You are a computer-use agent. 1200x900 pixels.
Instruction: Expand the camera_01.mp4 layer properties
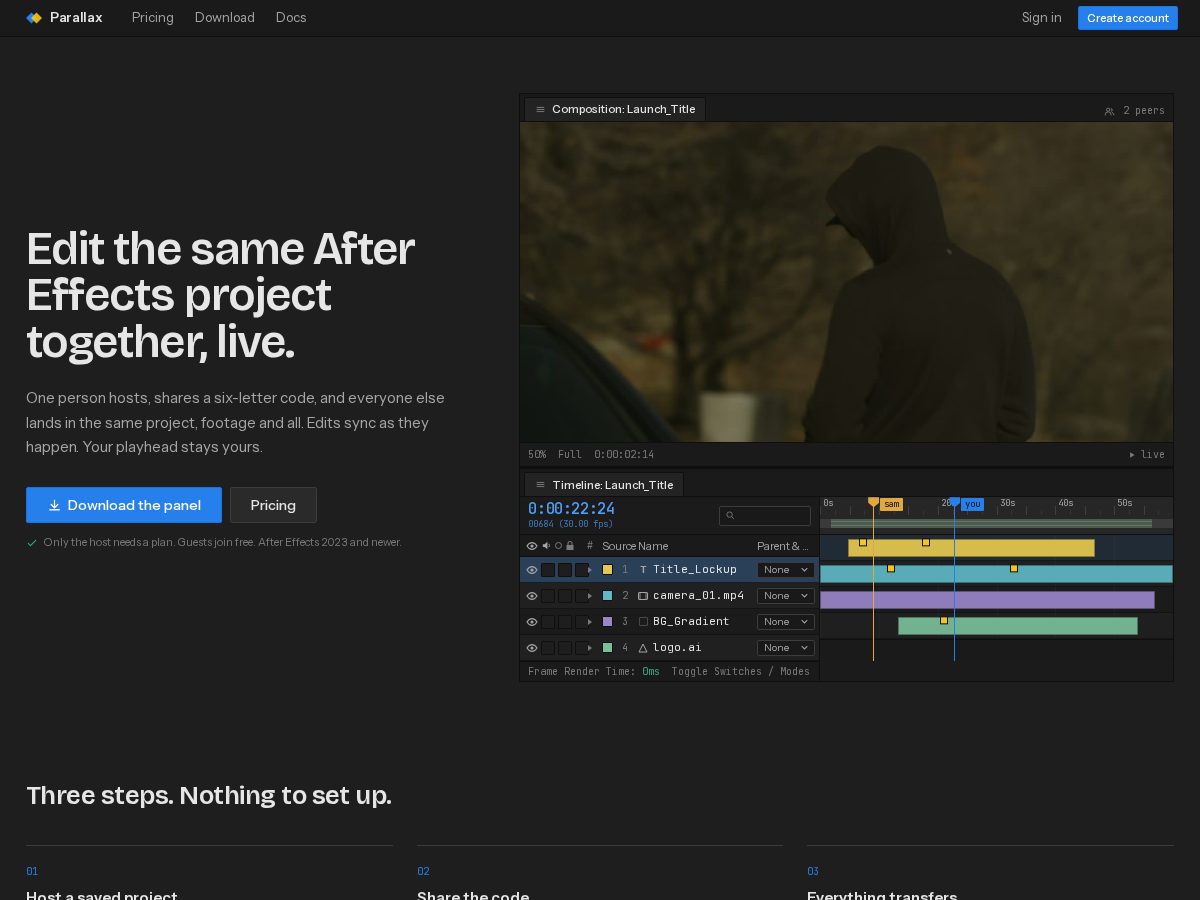pyautogui.click(x=590, y=596)
